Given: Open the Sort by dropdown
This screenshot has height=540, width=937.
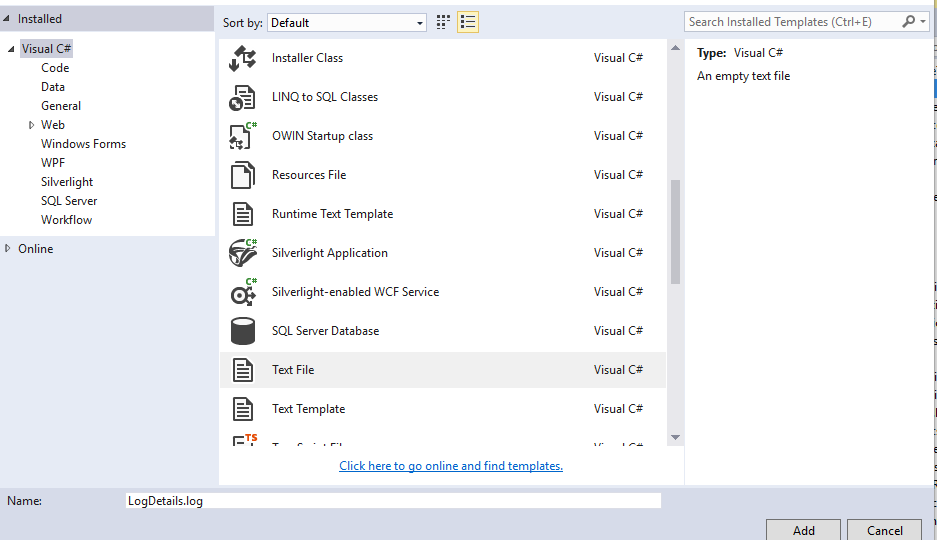Looking at the screenshot, I should 349,22.
